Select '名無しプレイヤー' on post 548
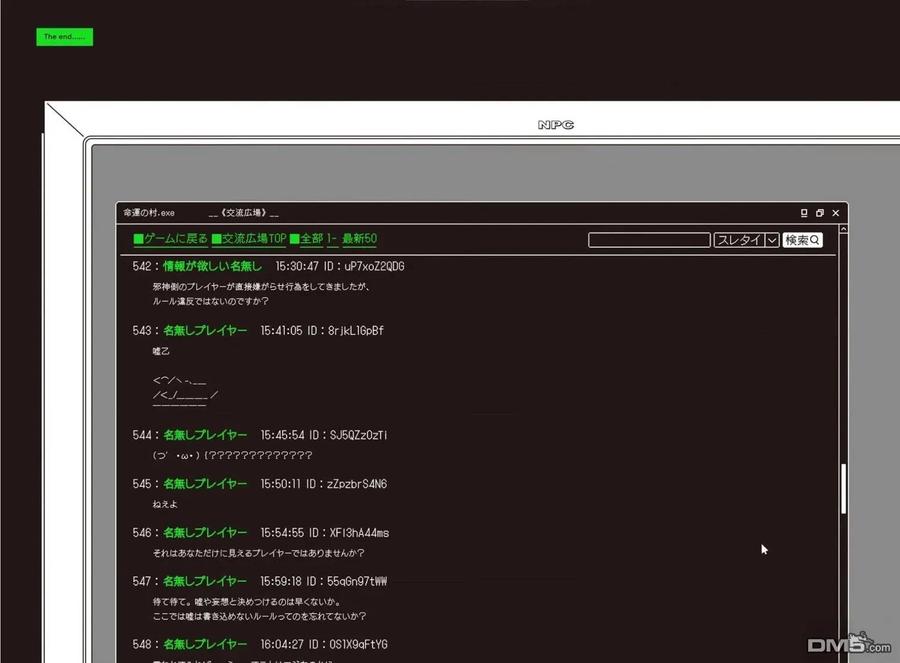The width and height of the screenshot is (900, 663). click(x=205, y=645)
